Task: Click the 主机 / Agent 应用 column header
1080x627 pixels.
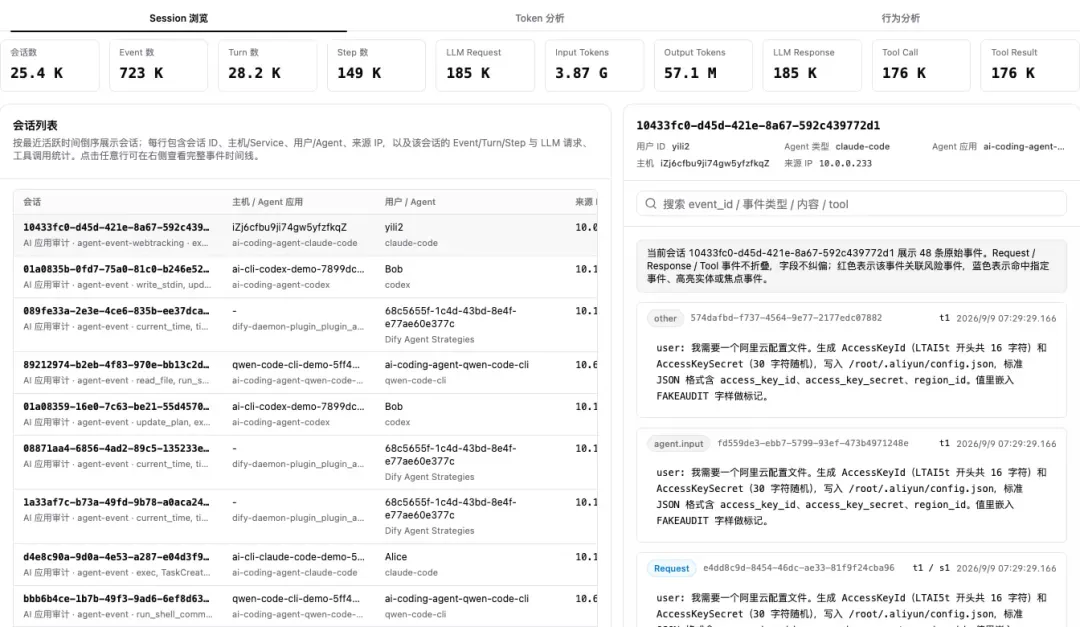Action: coord(267,202)
